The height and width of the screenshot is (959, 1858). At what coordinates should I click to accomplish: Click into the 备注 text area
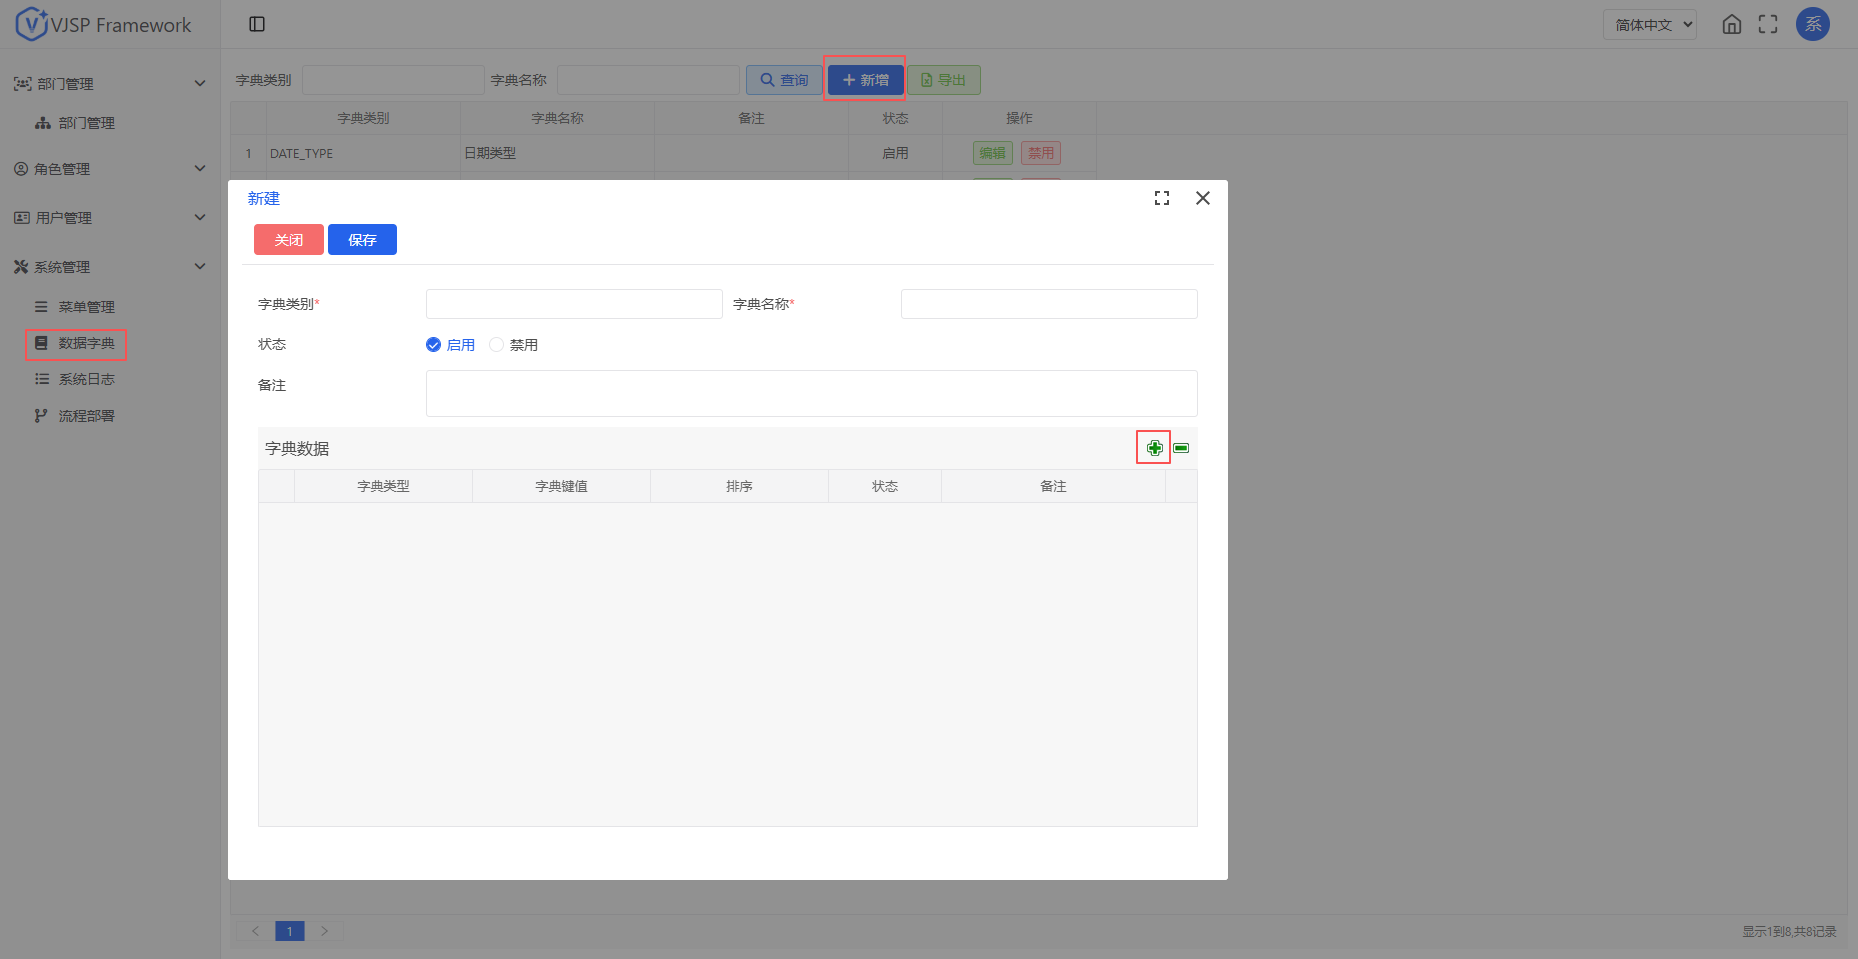tap(811, 393)
